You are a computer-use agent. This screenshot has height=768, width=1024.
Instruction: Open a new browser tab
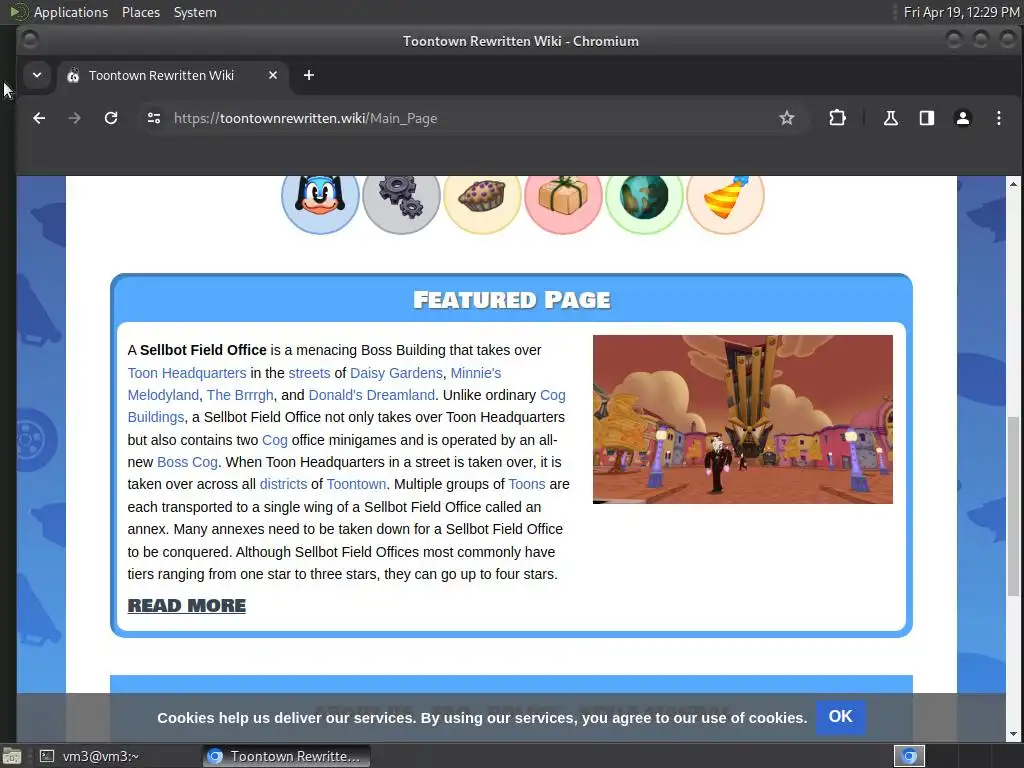click(309, 75)
